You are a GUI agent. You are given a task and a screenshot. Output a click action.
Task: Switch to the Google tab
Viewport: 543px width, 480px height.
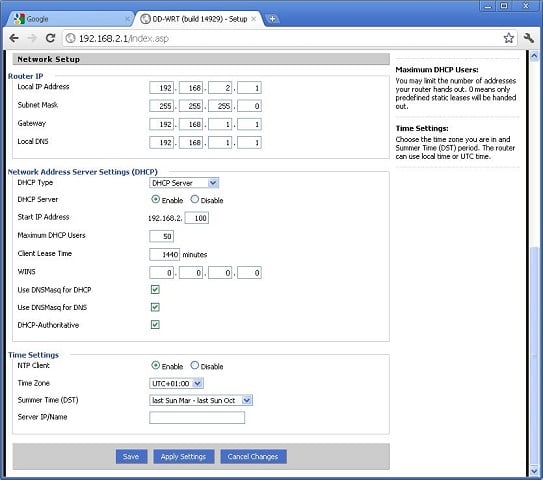coord(69,19)
